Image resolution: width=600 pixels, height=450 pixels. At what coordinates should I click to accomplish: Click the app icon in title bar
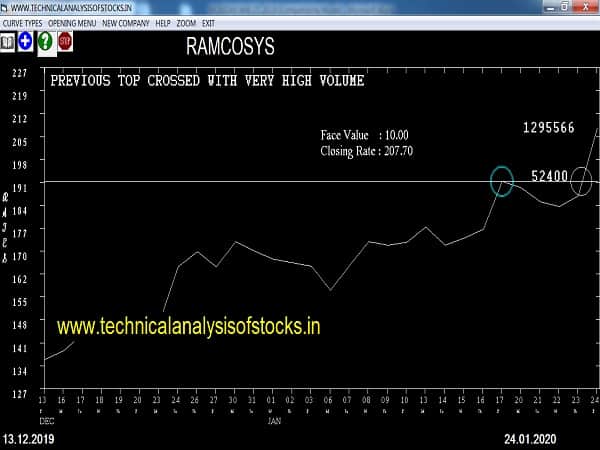6,7
